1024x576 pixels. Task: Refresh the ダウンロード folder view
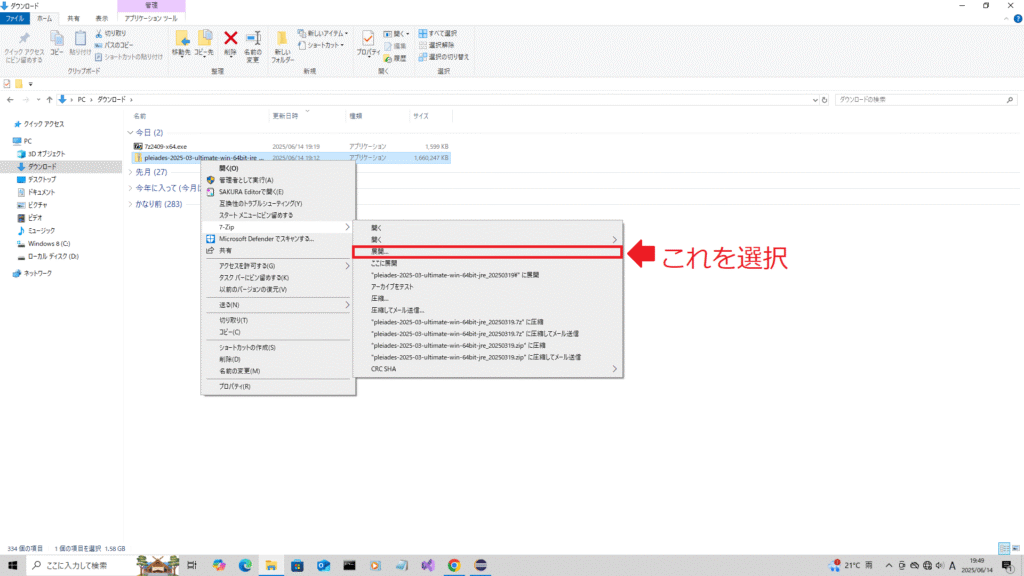(x=825, y=100)
